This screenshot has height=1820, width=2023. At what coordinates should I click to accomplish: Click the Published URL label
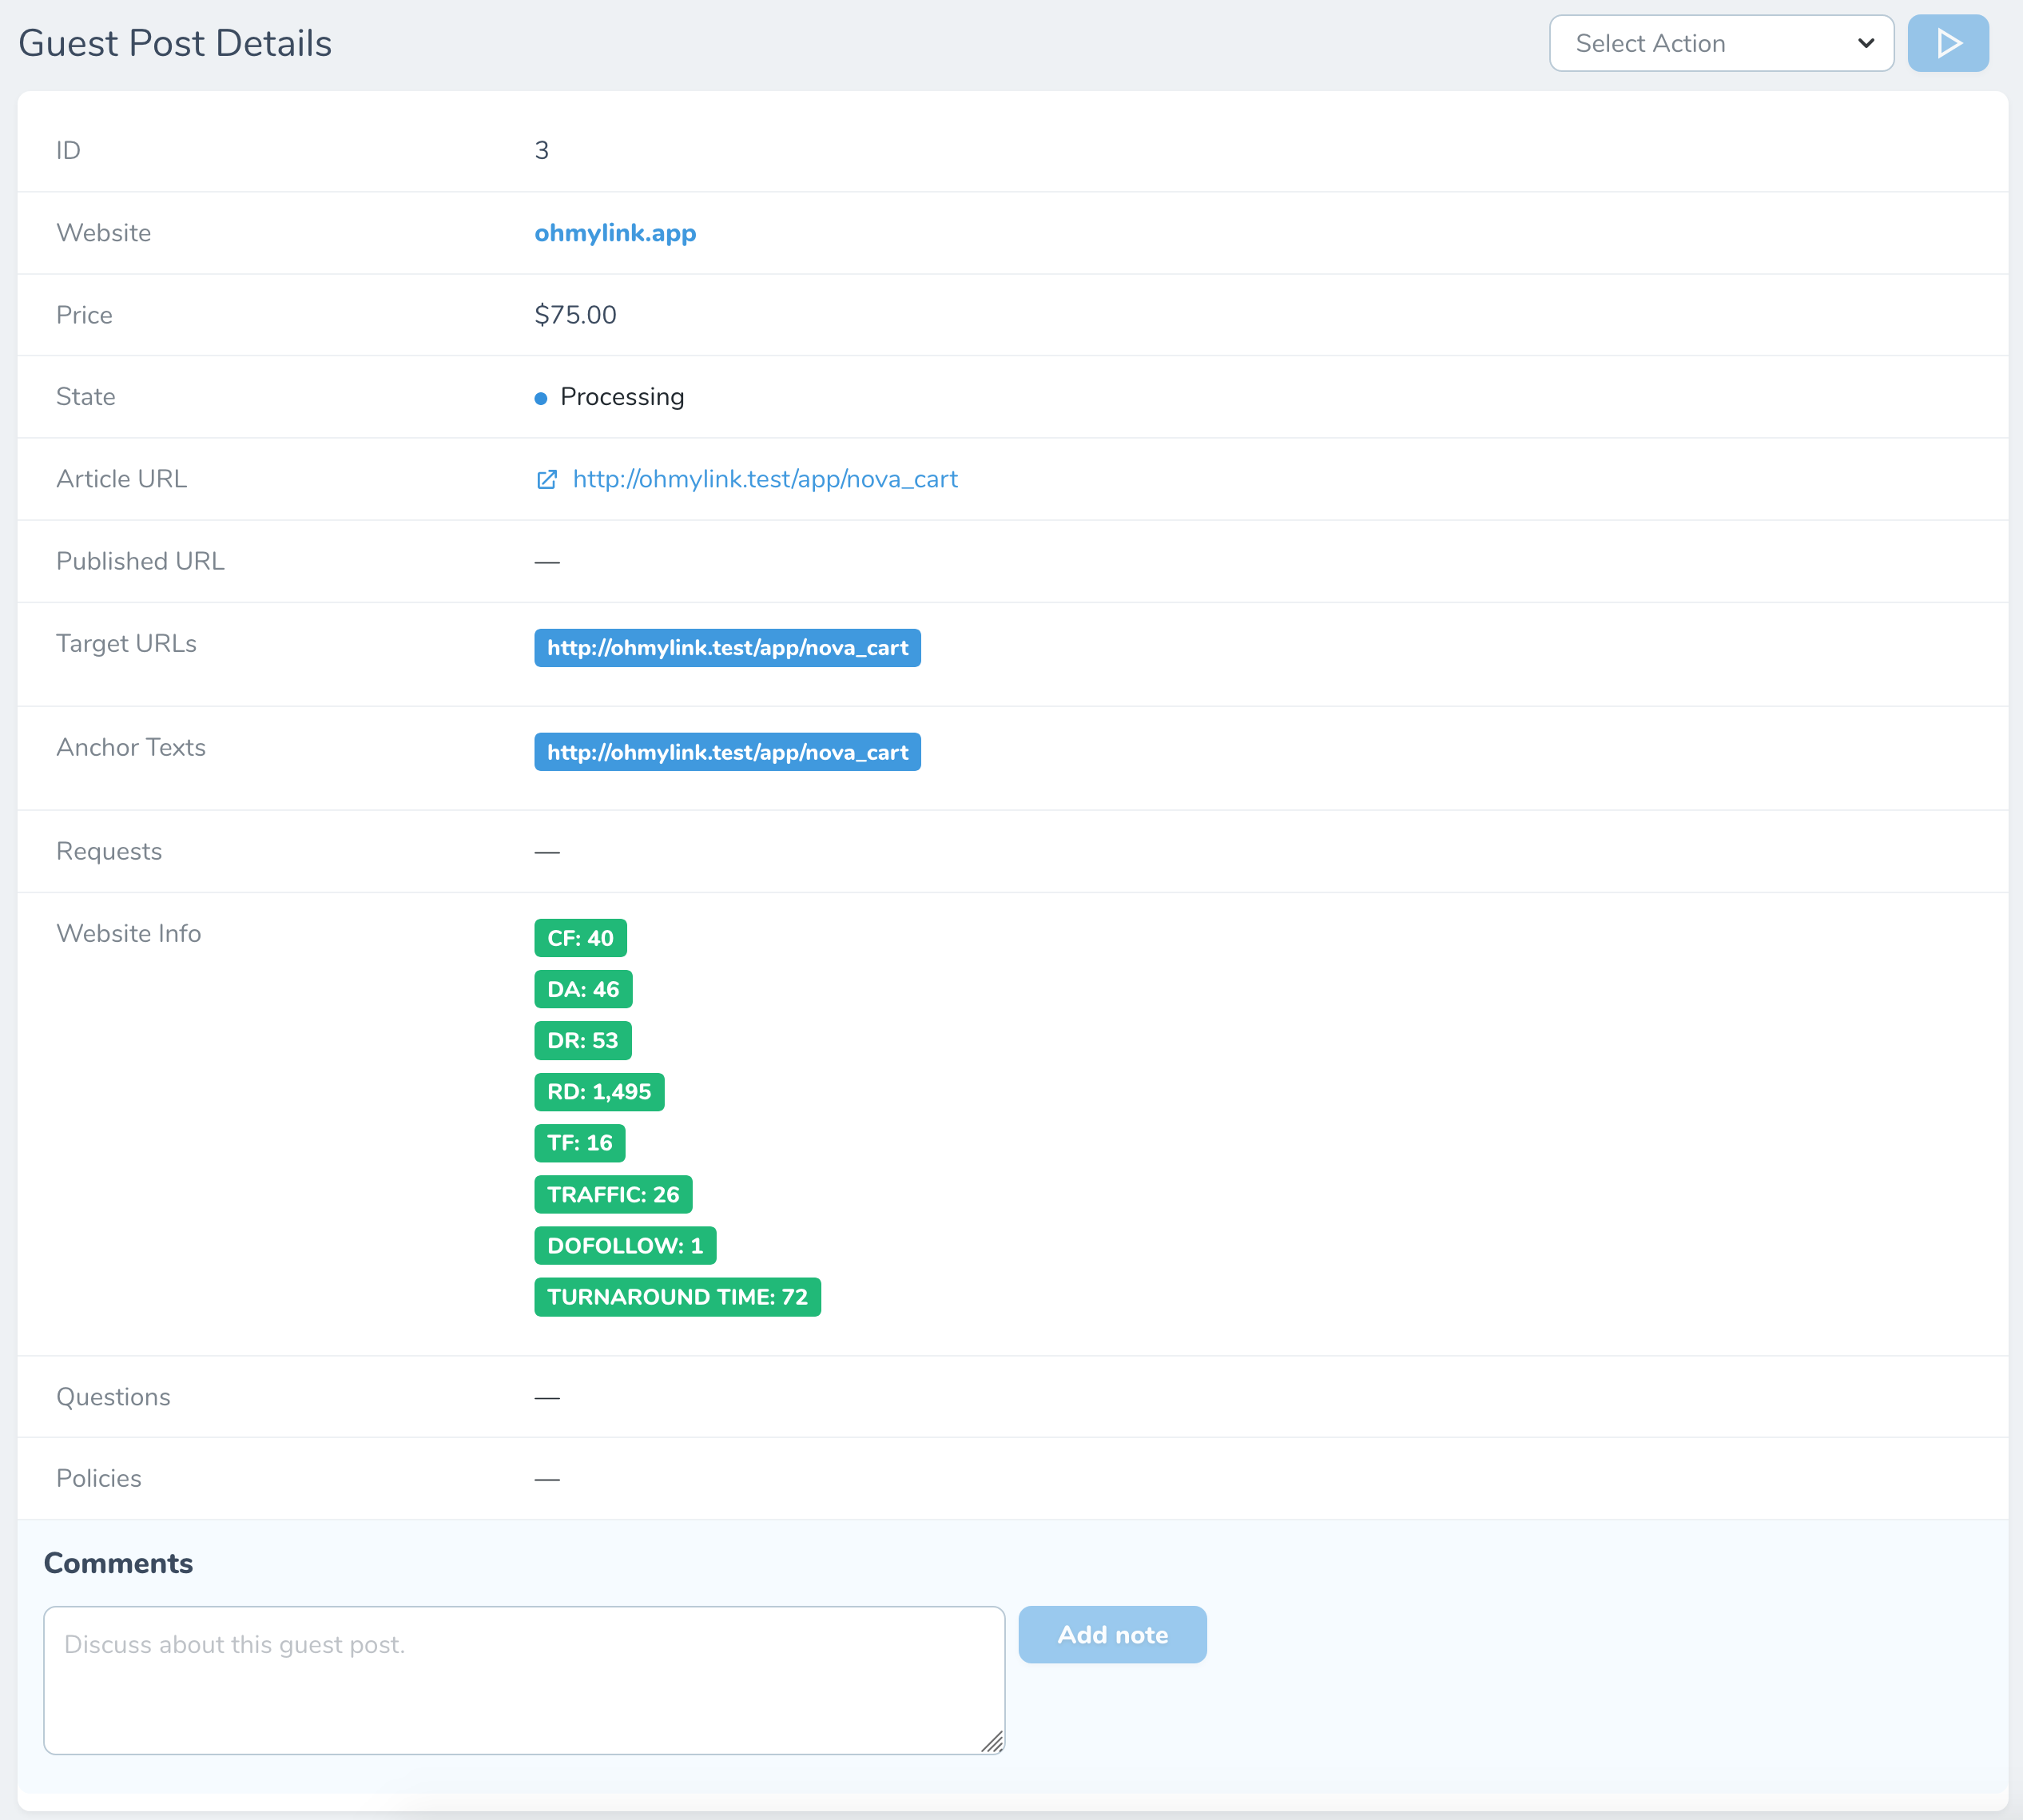140,561
